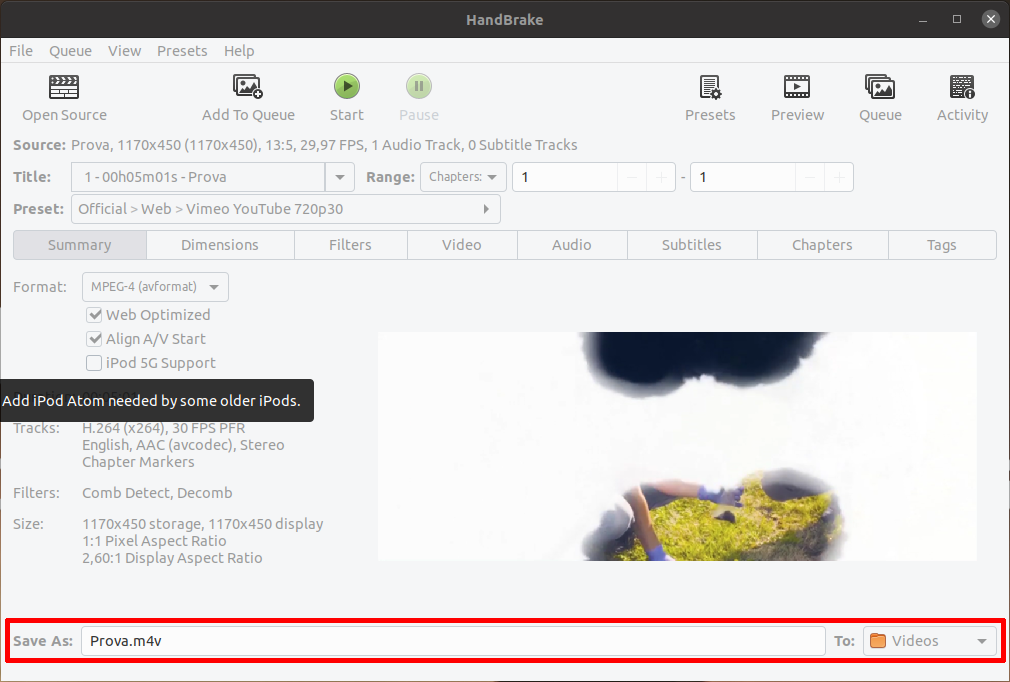
Task: Increase the start chapter with plus button
Action: (x=661, y=177)
